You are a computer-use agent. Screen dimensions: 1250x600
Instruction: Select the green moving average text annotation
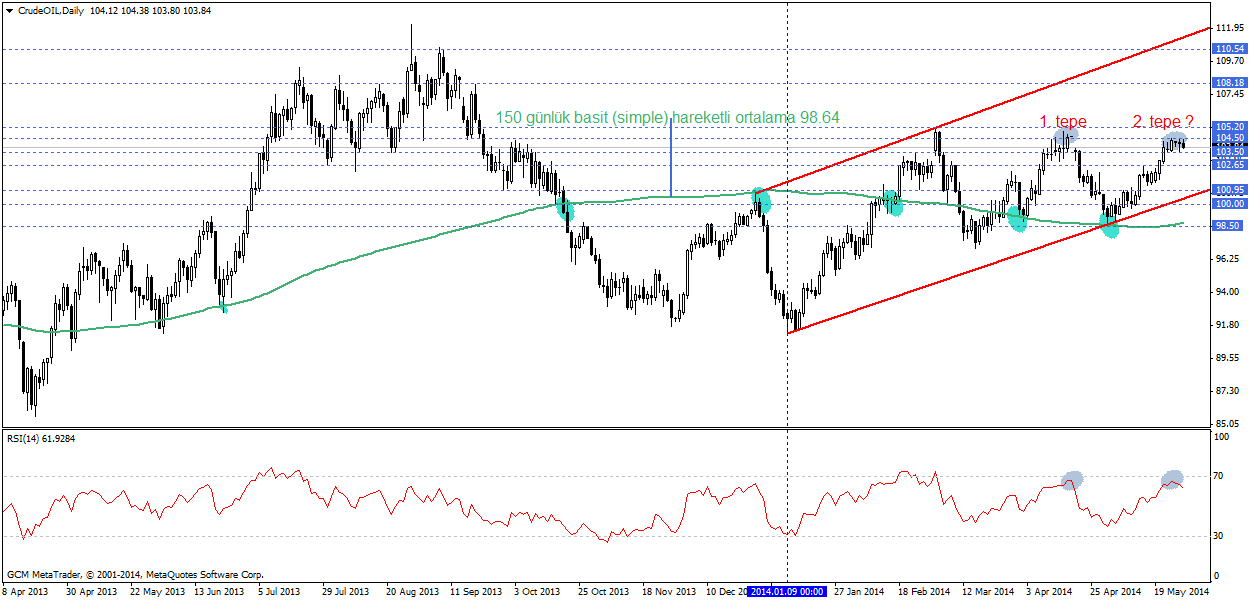[667, 117]
